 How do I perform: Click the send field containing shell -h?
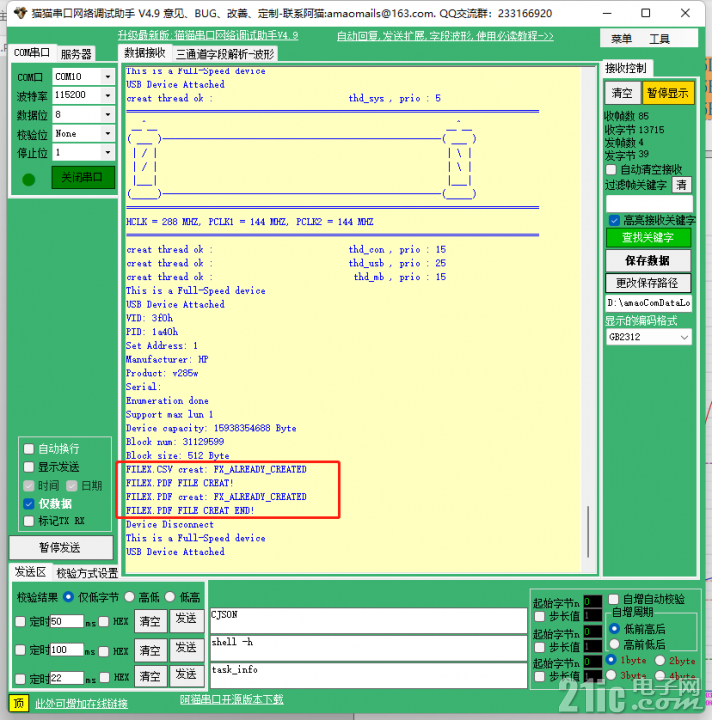(x=369, y=648)
